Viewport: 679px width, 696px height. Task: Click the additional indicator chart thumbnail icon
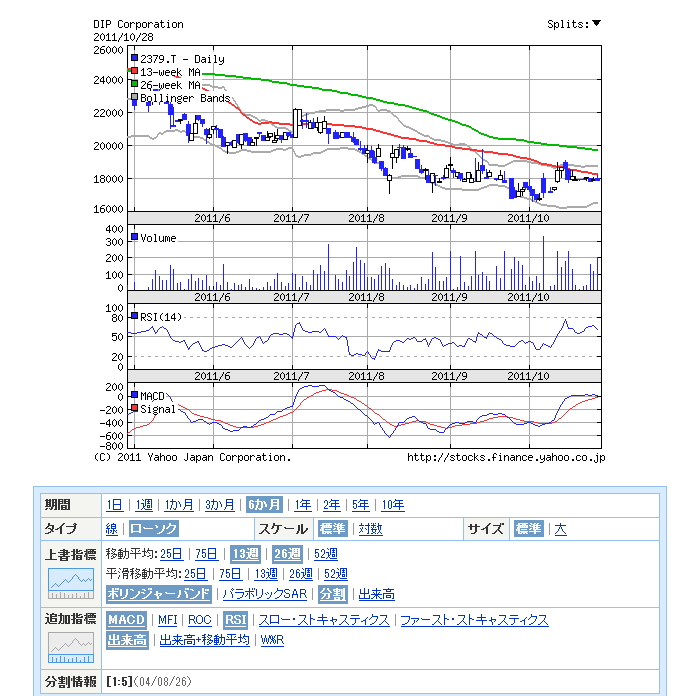70,647
